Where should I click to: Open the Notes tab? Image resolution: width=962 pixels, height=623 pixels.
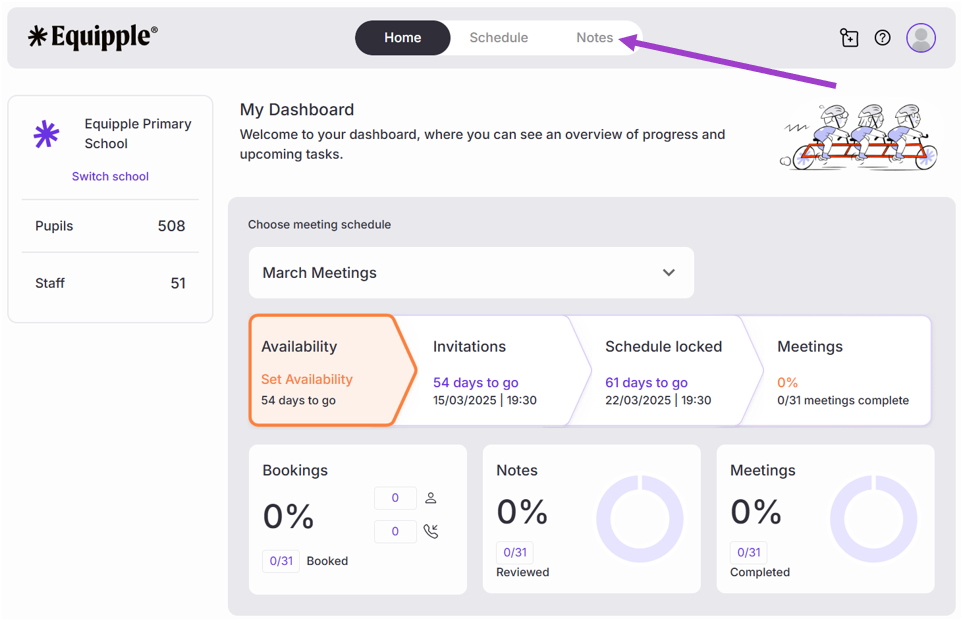594,38
